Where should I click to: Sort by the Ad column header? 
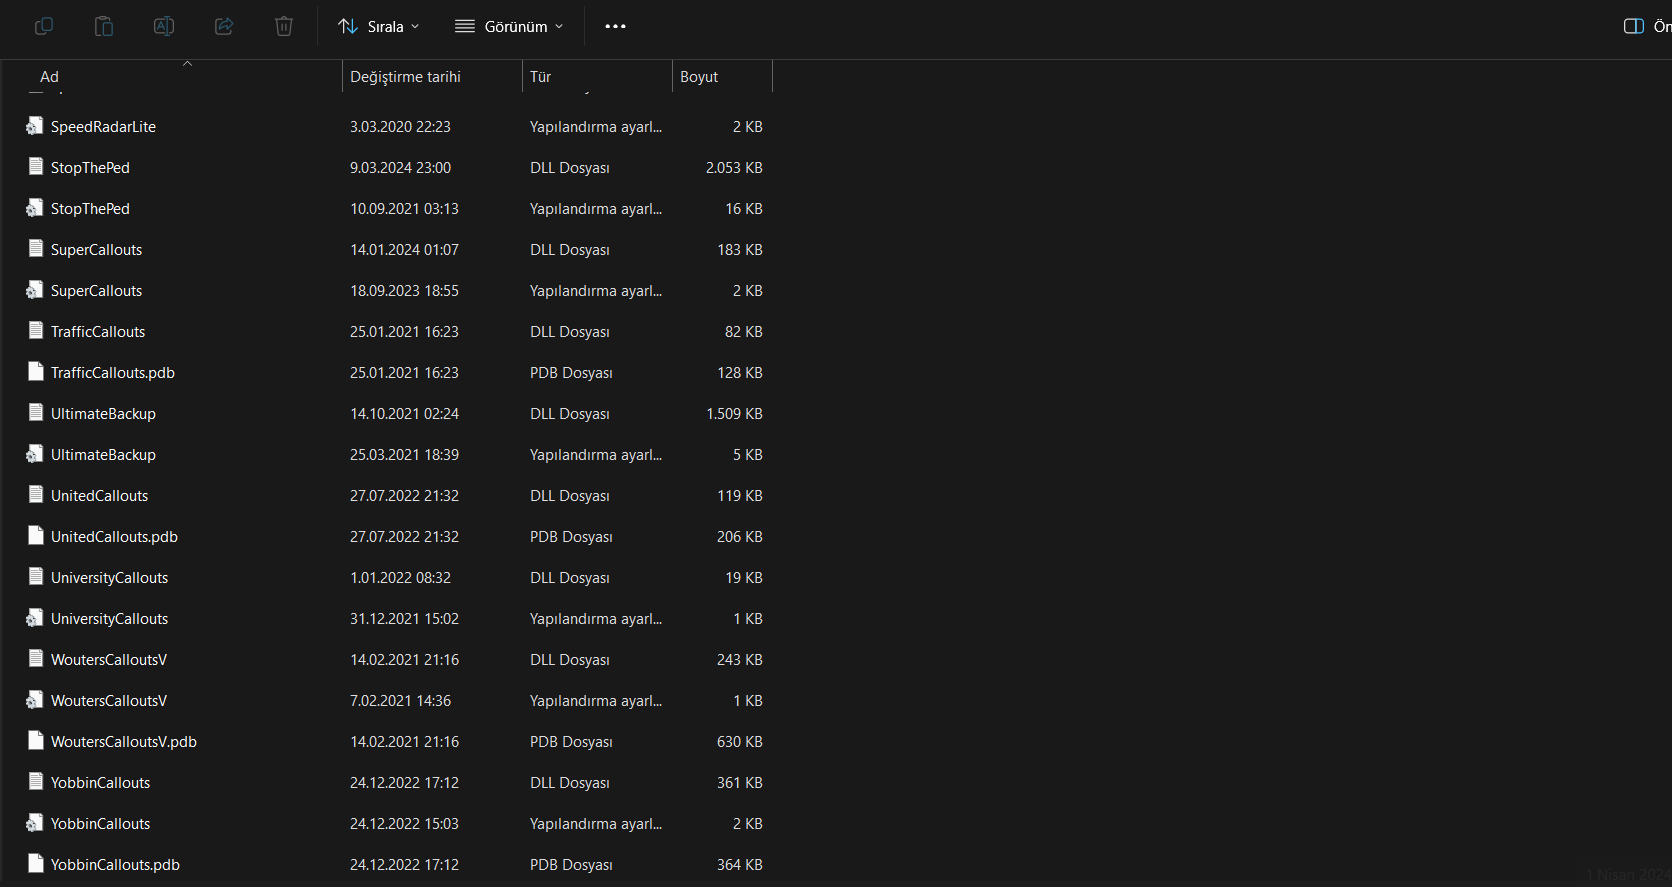coord(49,77)
